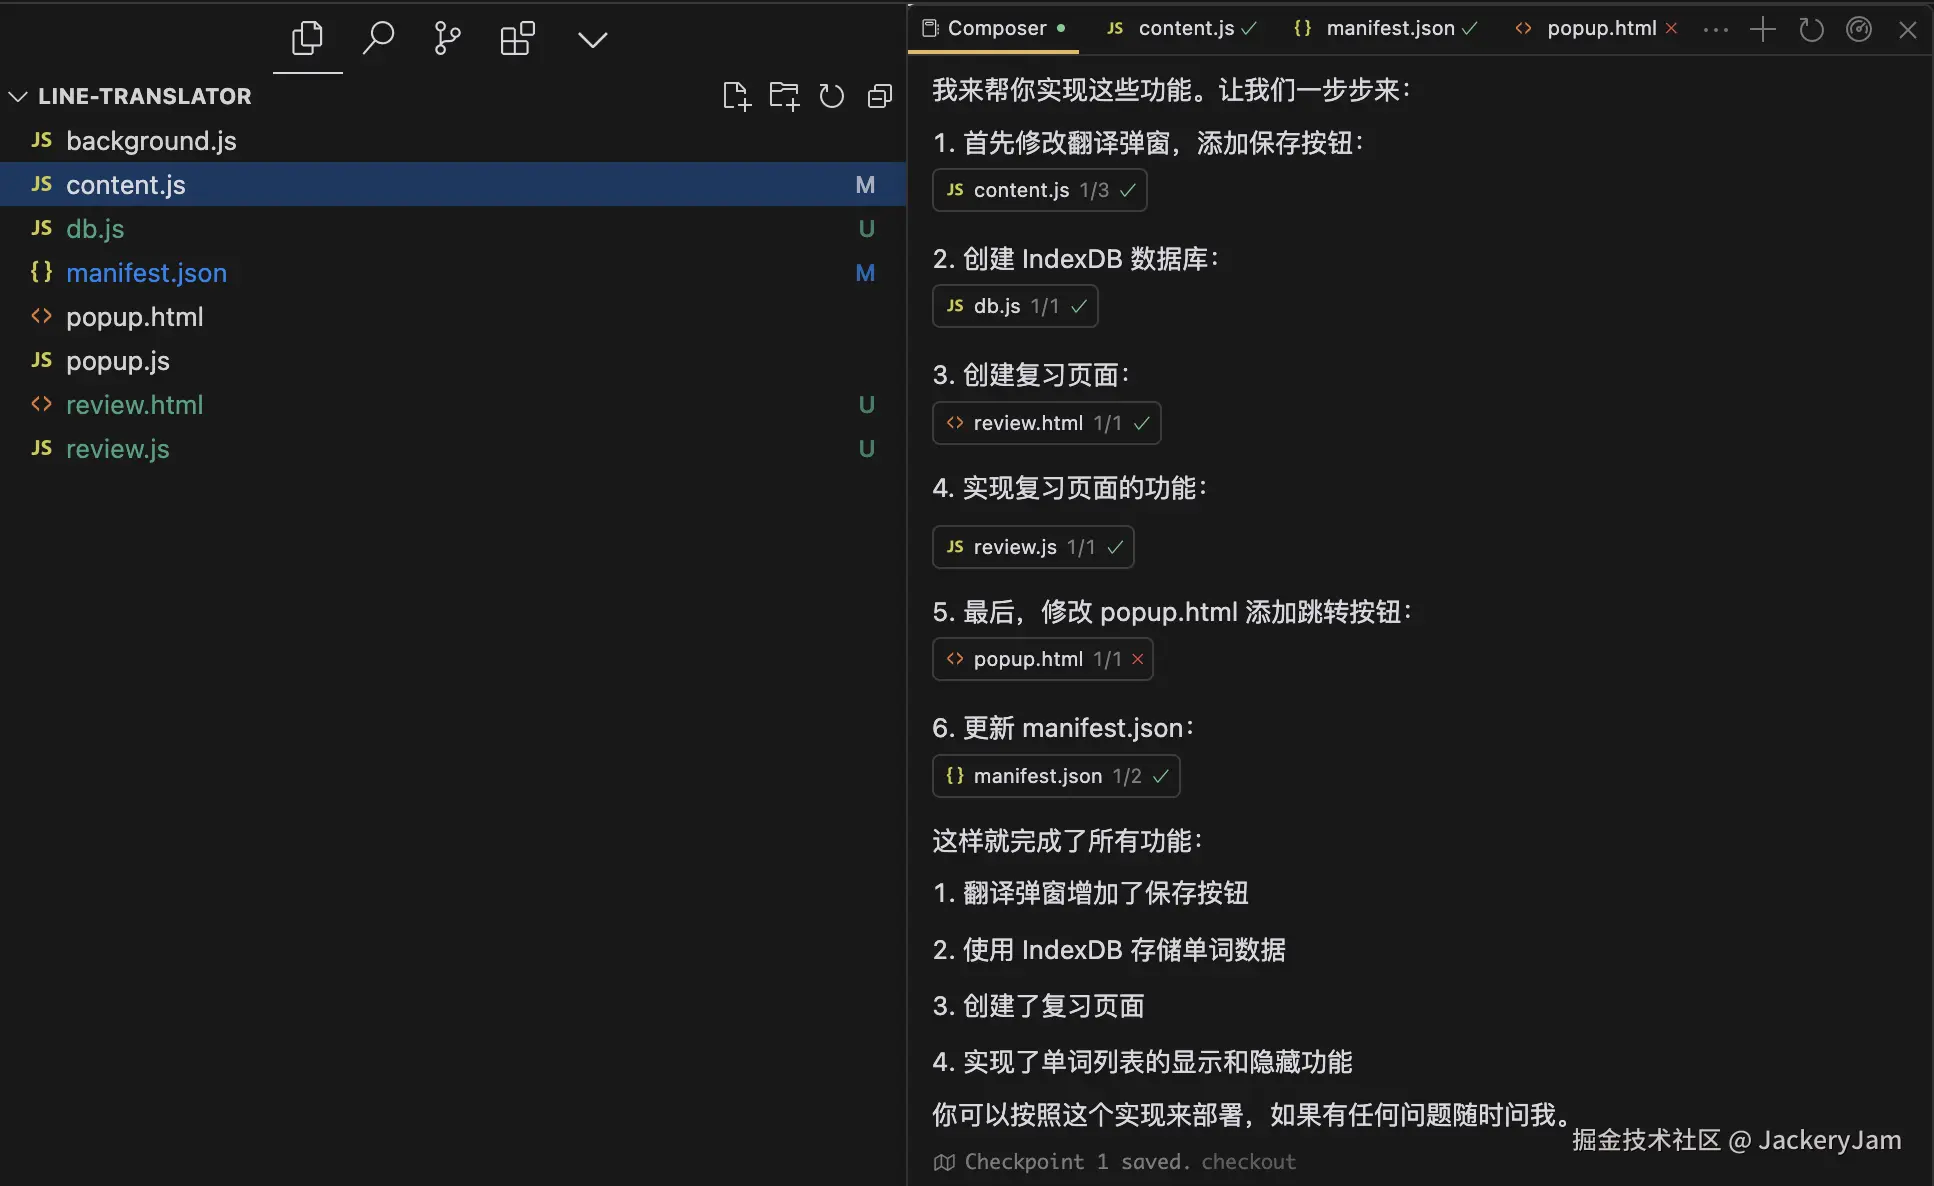Select db.js in file tree
This screenshot has height=1186, width=1934.
coord(95,229)
